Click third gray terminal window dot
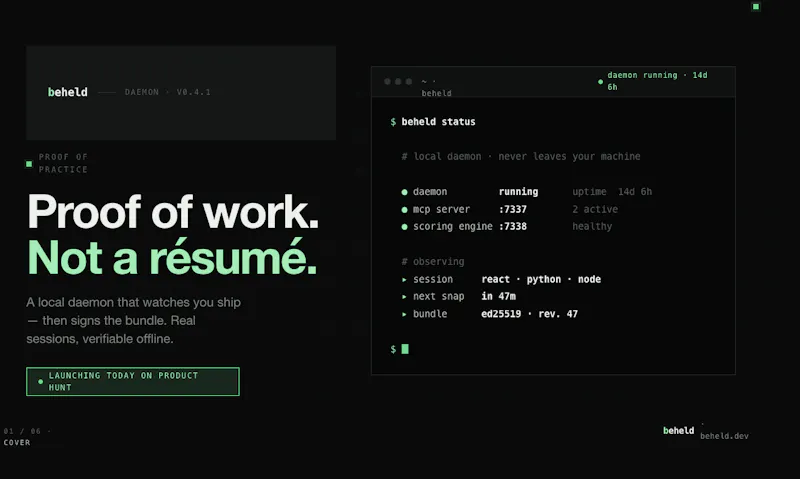The width and height of the screenshot is (800, 479). [x=409, y=82]
